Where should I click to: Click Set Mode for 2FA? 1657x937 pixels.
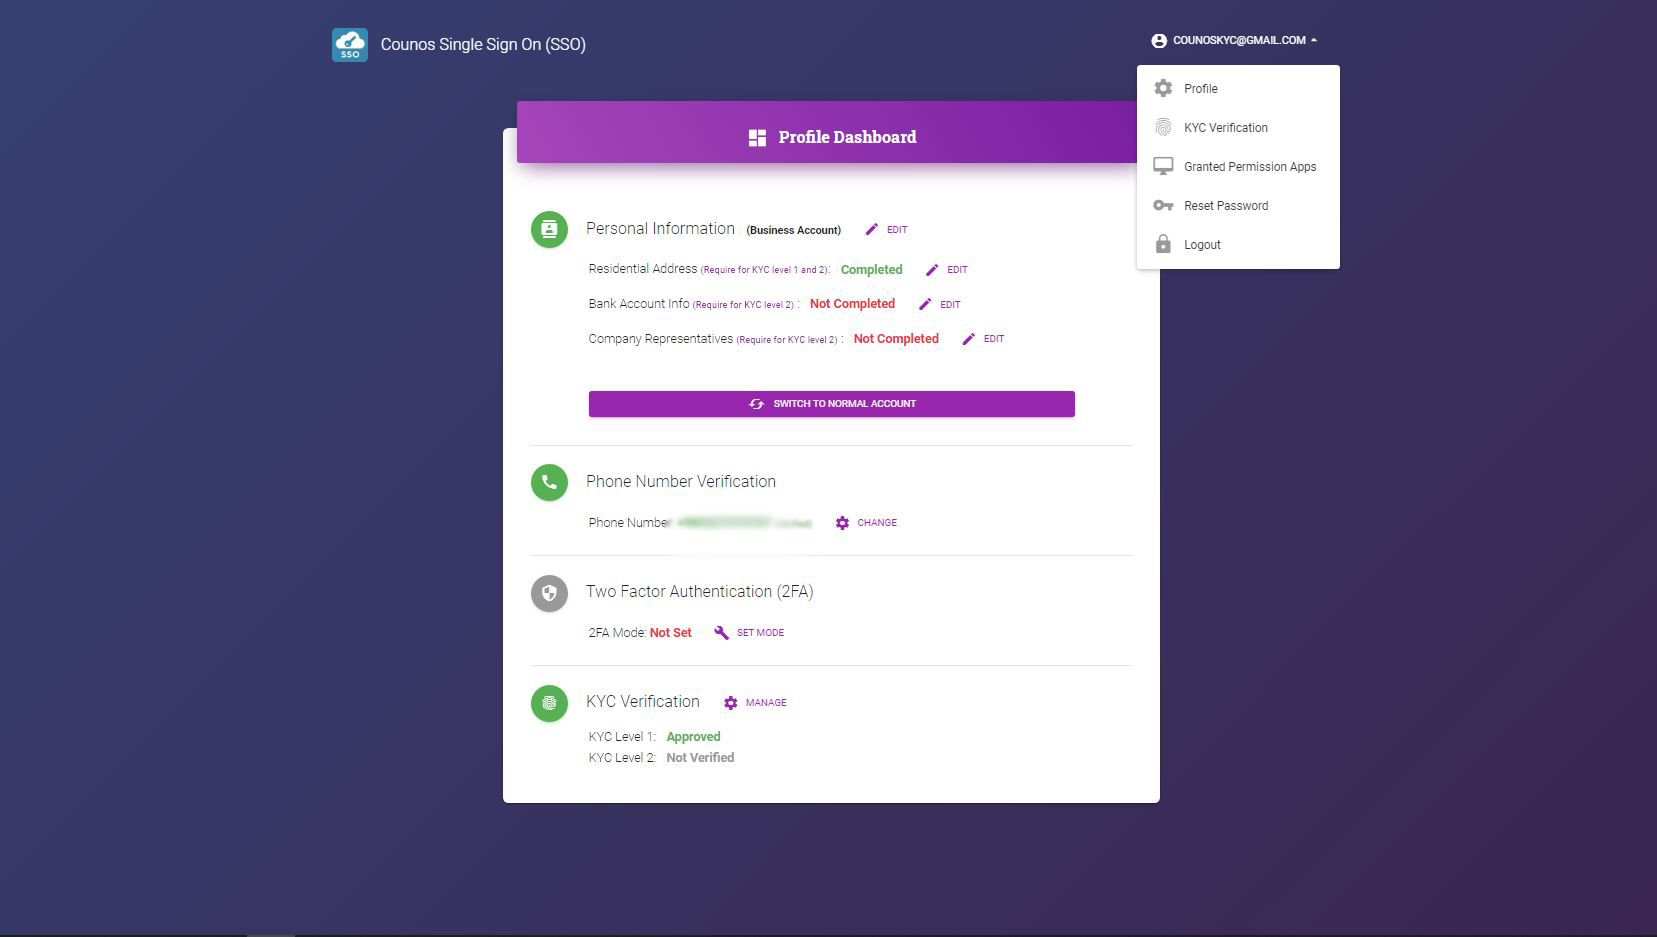[750, 633]
